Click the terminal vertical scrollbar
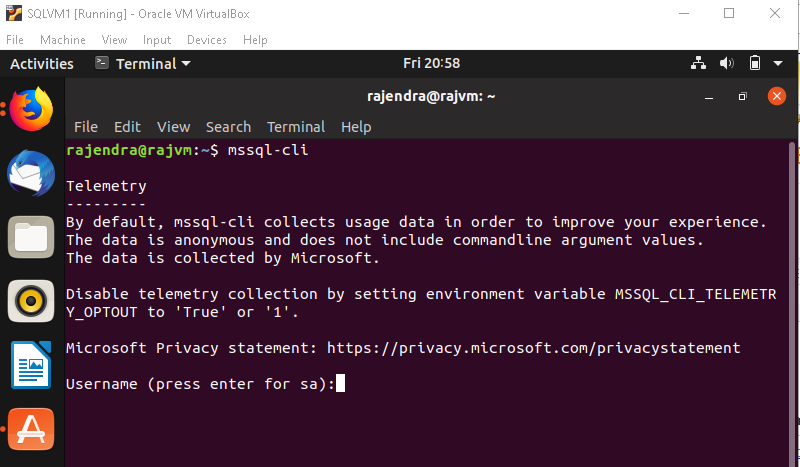The image size is (800, 467). pyautogui.click(x=794, y=300)
